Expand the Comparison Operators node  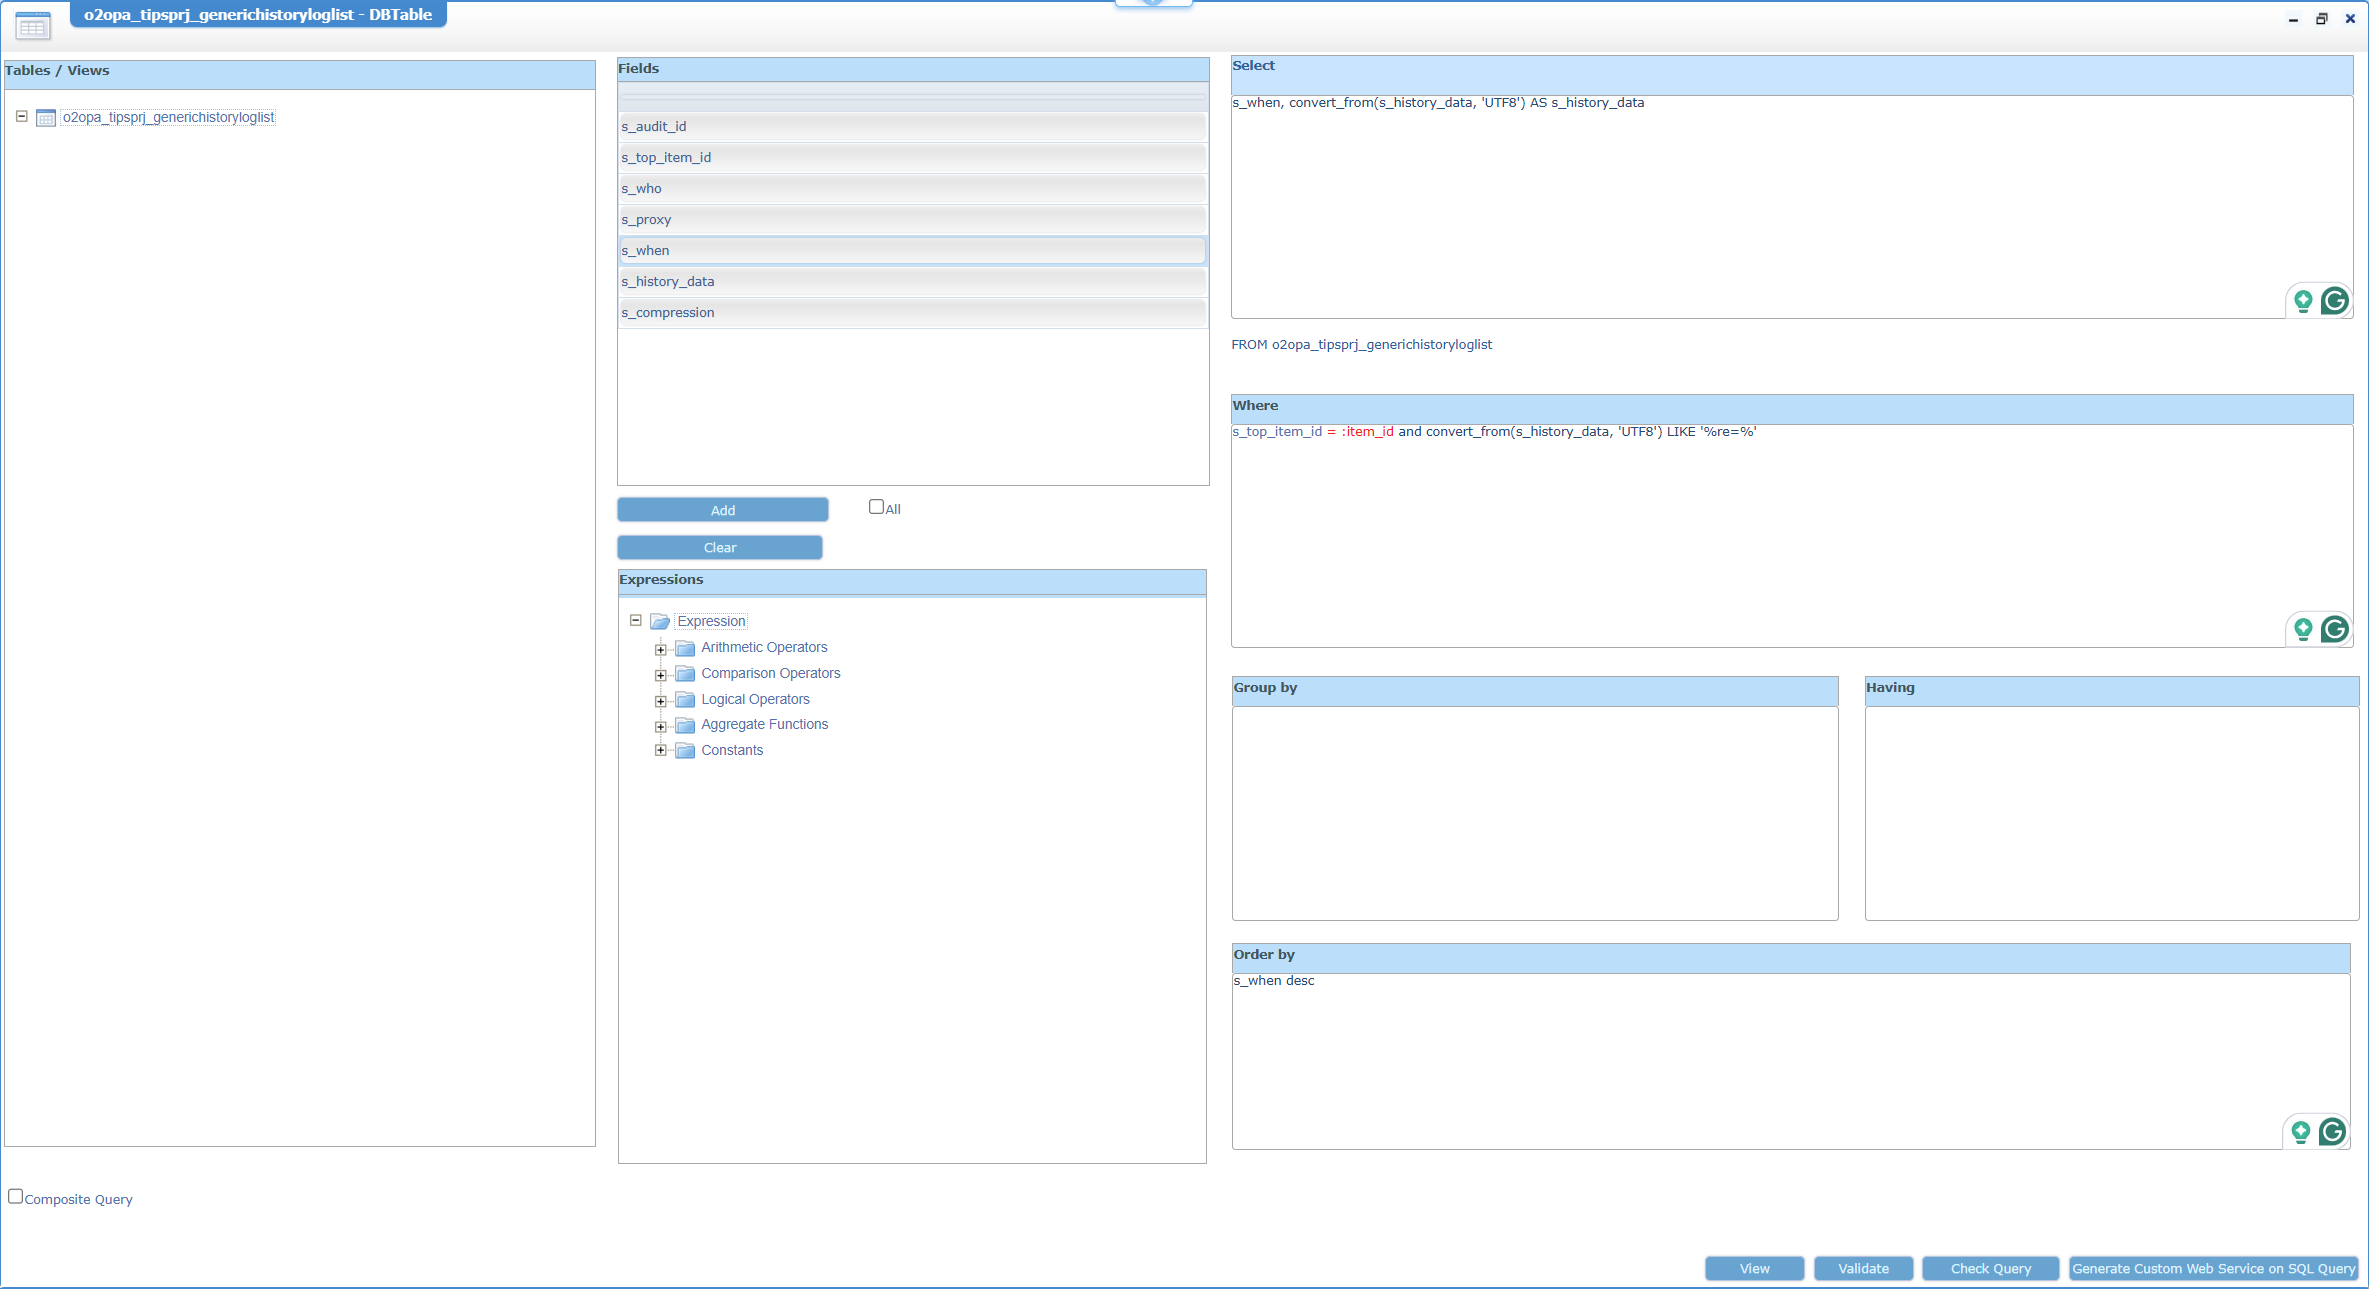[x=660, y=676]
